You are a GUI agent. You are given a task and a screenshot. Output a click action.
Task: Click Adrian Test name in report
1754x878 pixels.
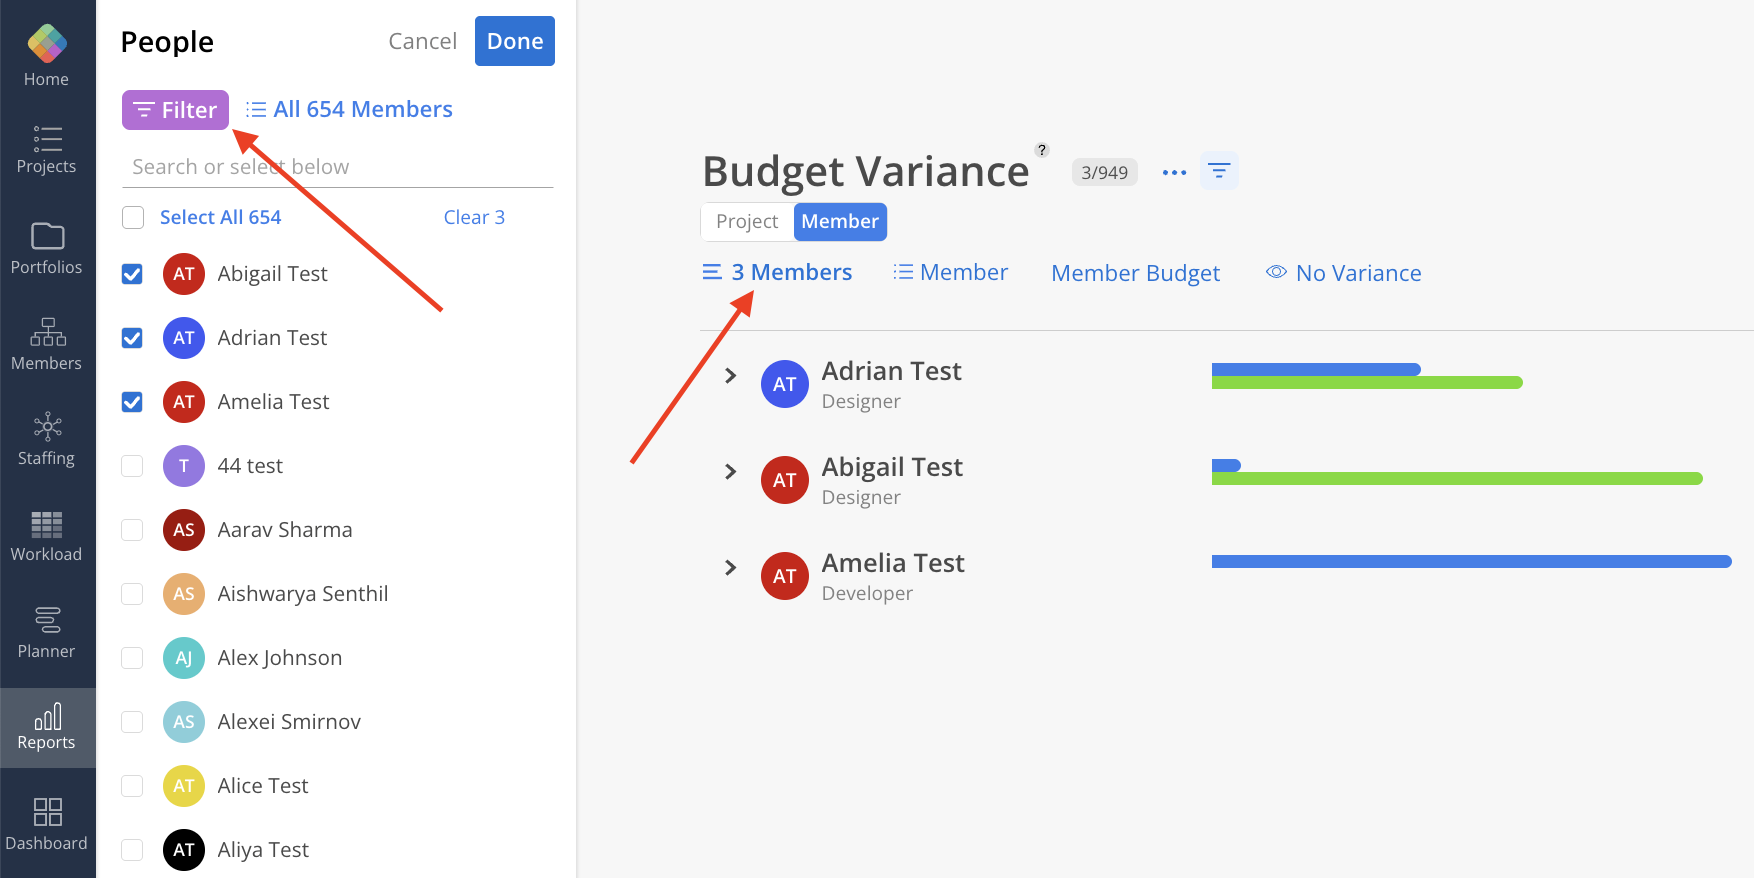(891, 371)
